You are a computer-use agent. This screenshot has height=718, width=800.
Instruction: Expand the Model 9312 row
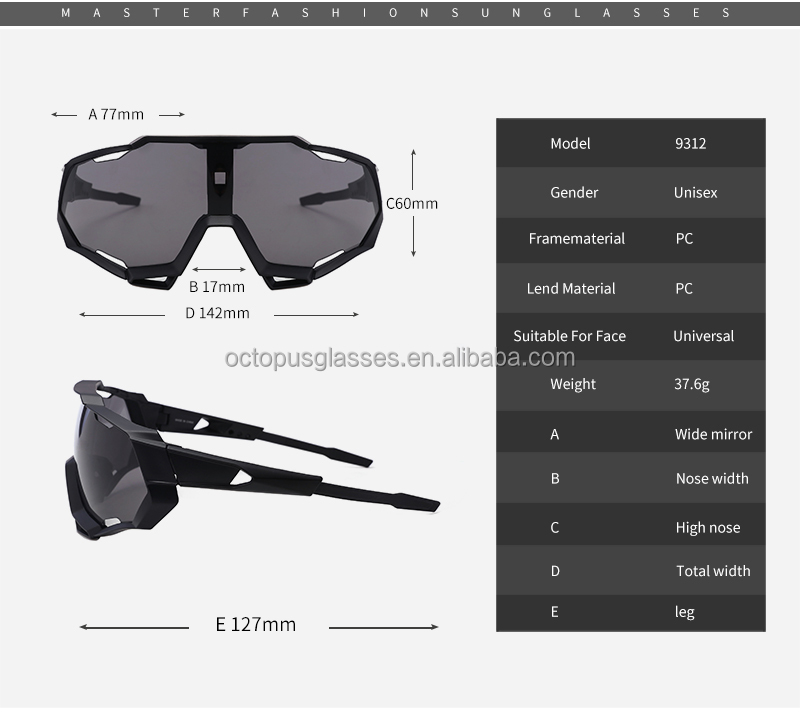pos(631,144)
